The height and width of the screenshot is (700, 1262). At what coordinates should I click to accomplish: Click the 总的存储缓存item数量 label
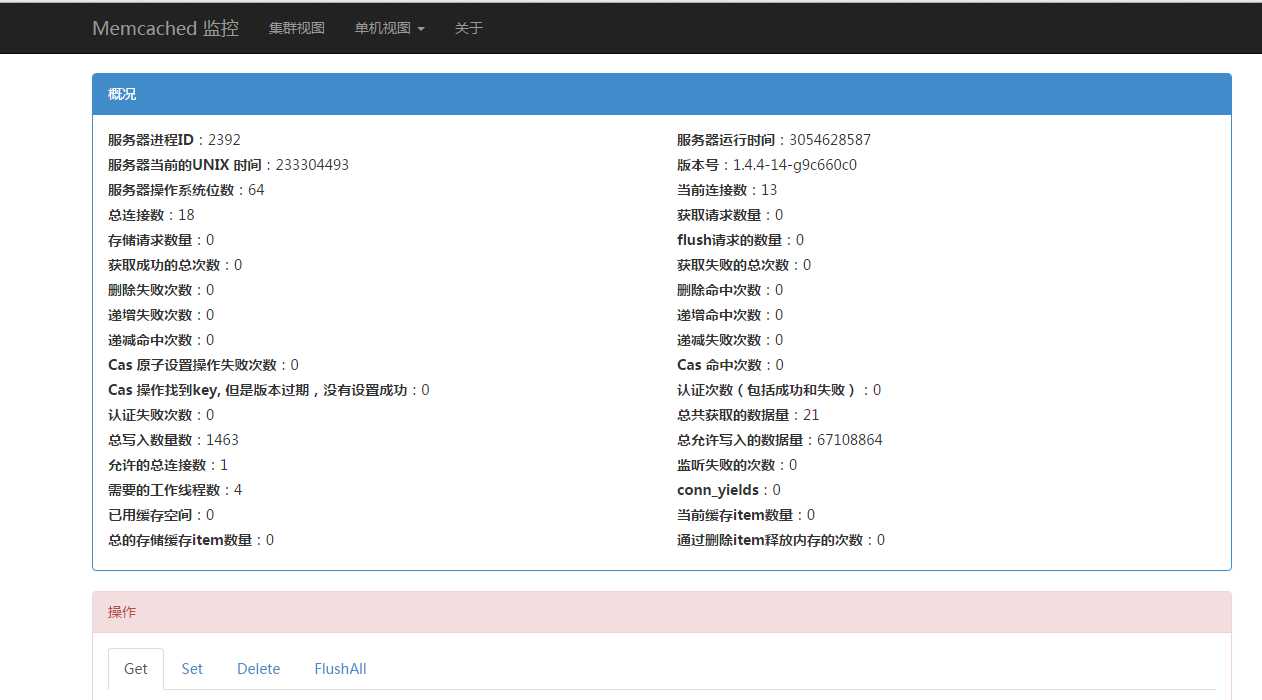pyautogui.click(x=180, y=540)
